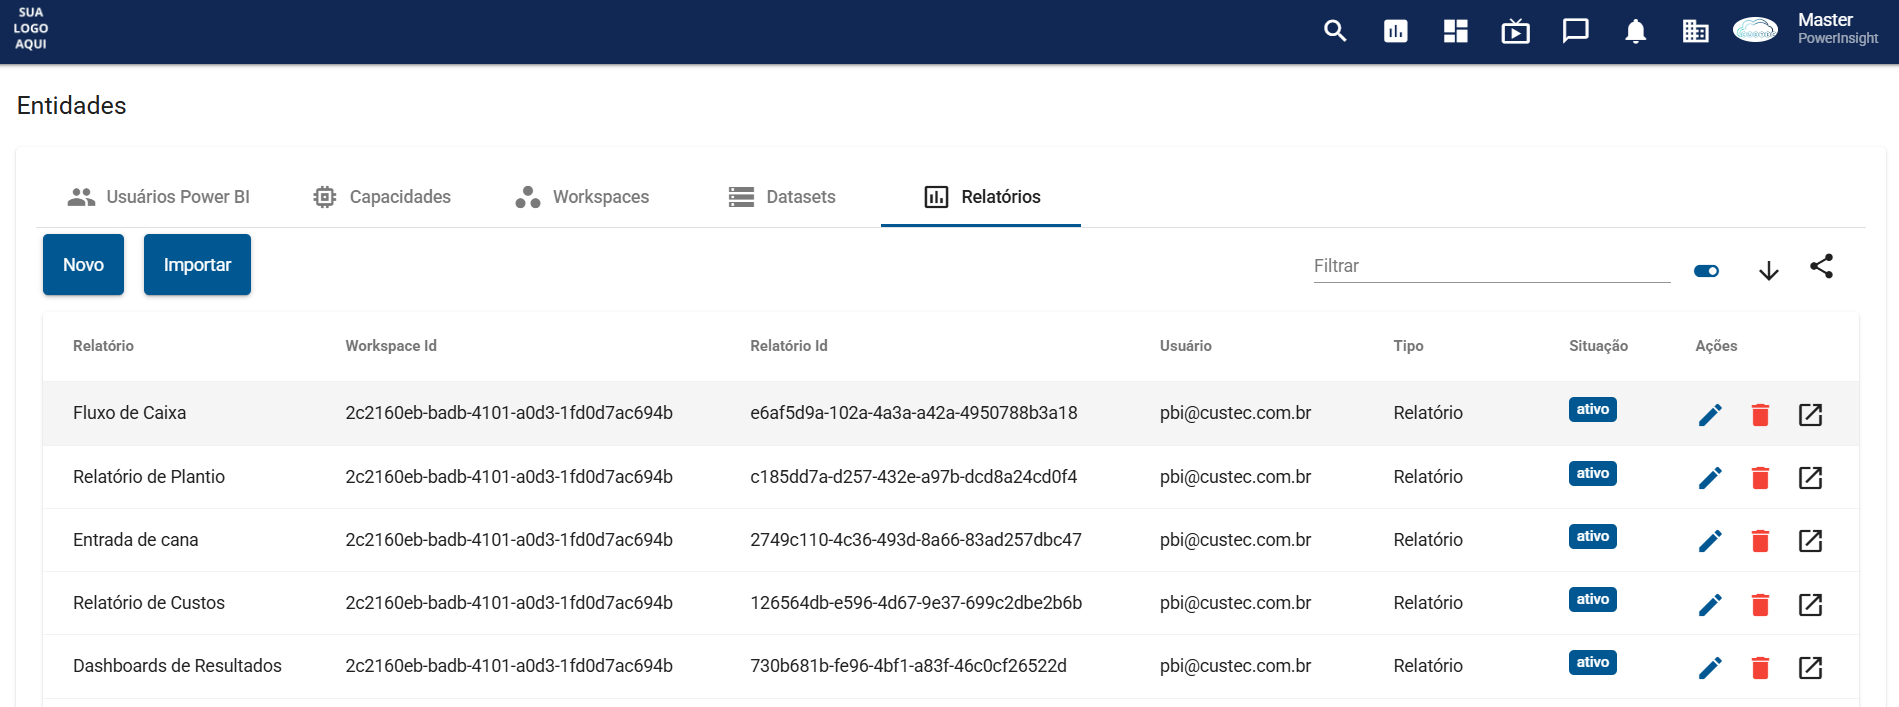Open Relatório de Plantio externally
The height and width of the screenshot is (707, 1899).
[x=1811, y=478]
